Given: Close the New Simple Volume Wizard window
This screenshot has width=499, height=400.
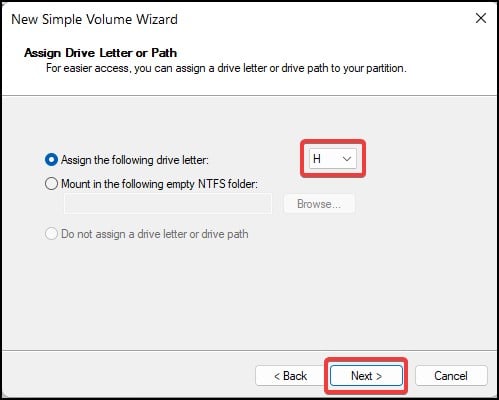Looking at the screenshot, I should click(481, 18).
